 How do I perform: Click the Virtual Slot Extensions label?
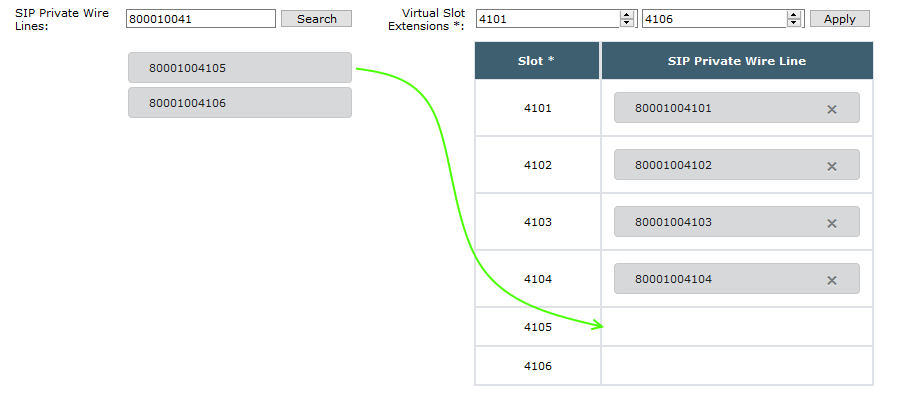[427, 19]
